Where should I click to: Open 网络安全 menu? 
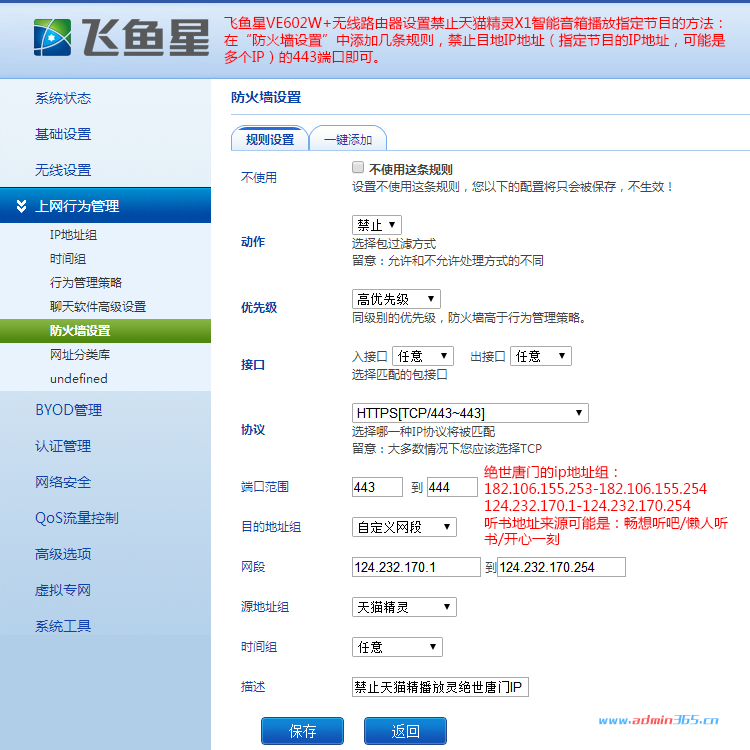63,482
